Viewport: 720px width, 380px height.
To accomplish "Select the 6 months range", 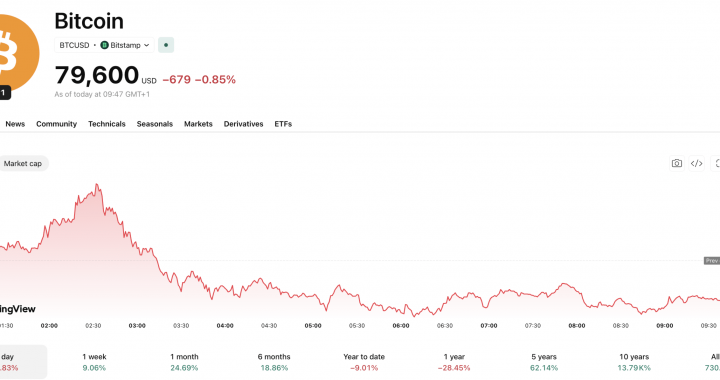I will coord(274,362).
